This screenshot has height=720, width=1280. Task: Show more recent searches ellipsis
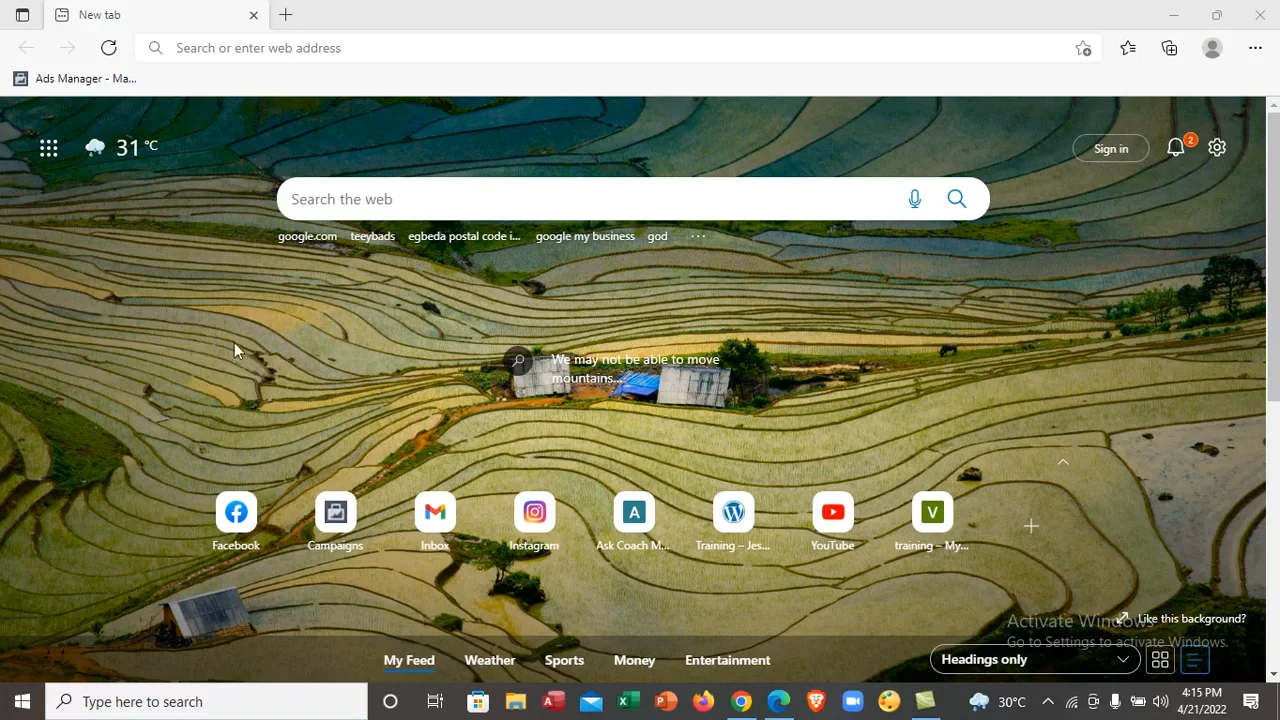pos(698,237)
